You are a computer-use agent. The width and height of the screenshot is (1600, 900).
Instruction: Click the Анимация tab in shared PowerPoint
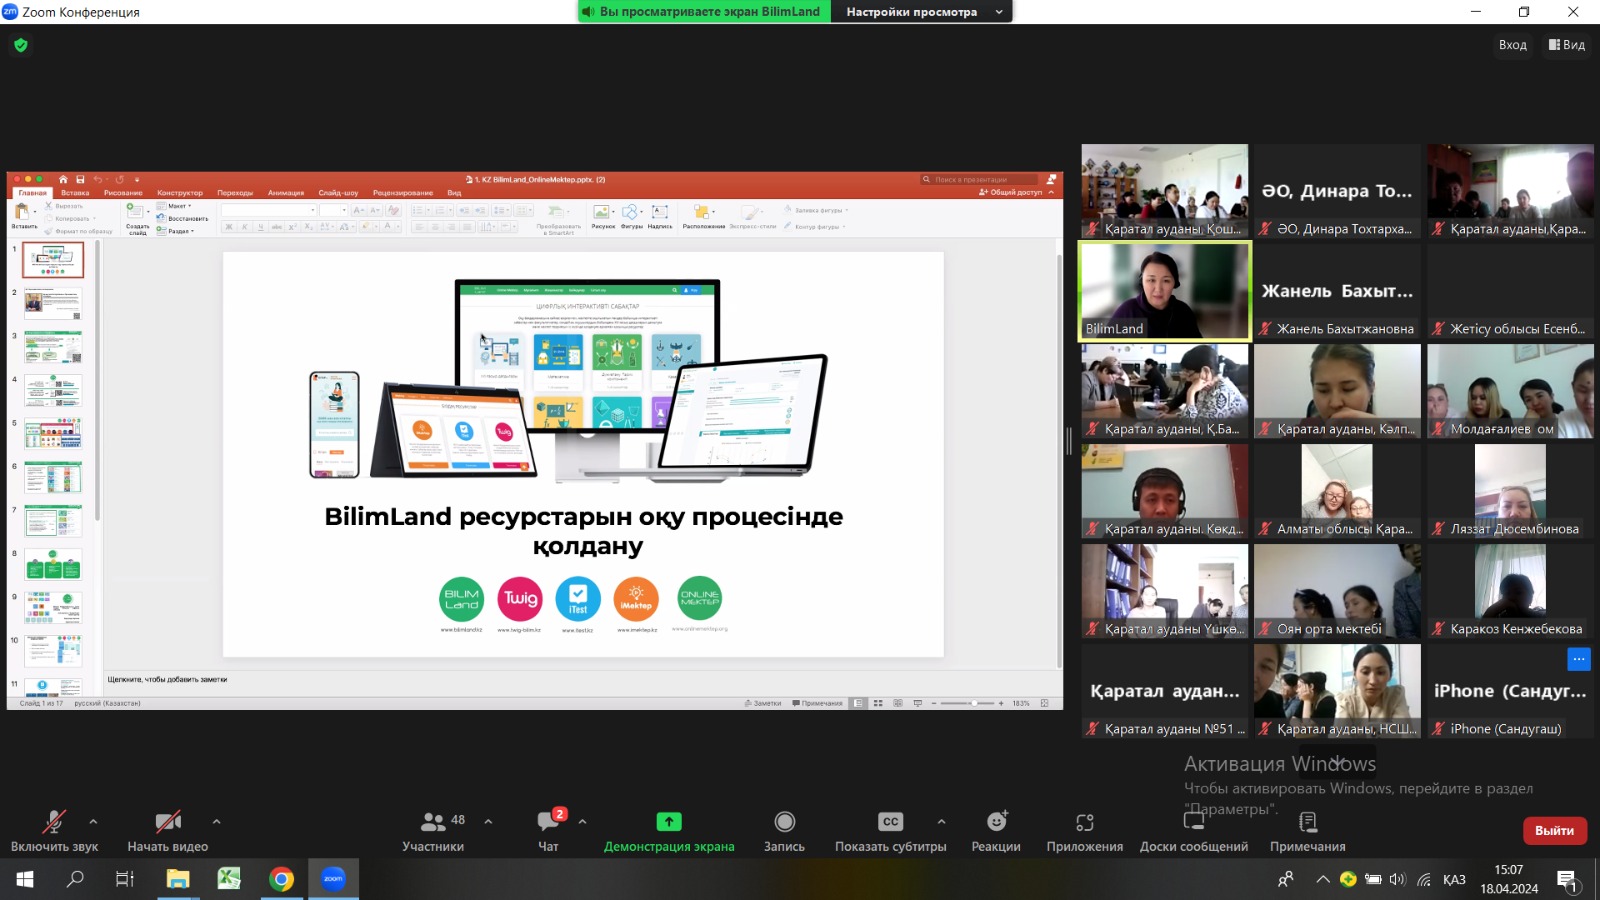click(x=286, y=193)
